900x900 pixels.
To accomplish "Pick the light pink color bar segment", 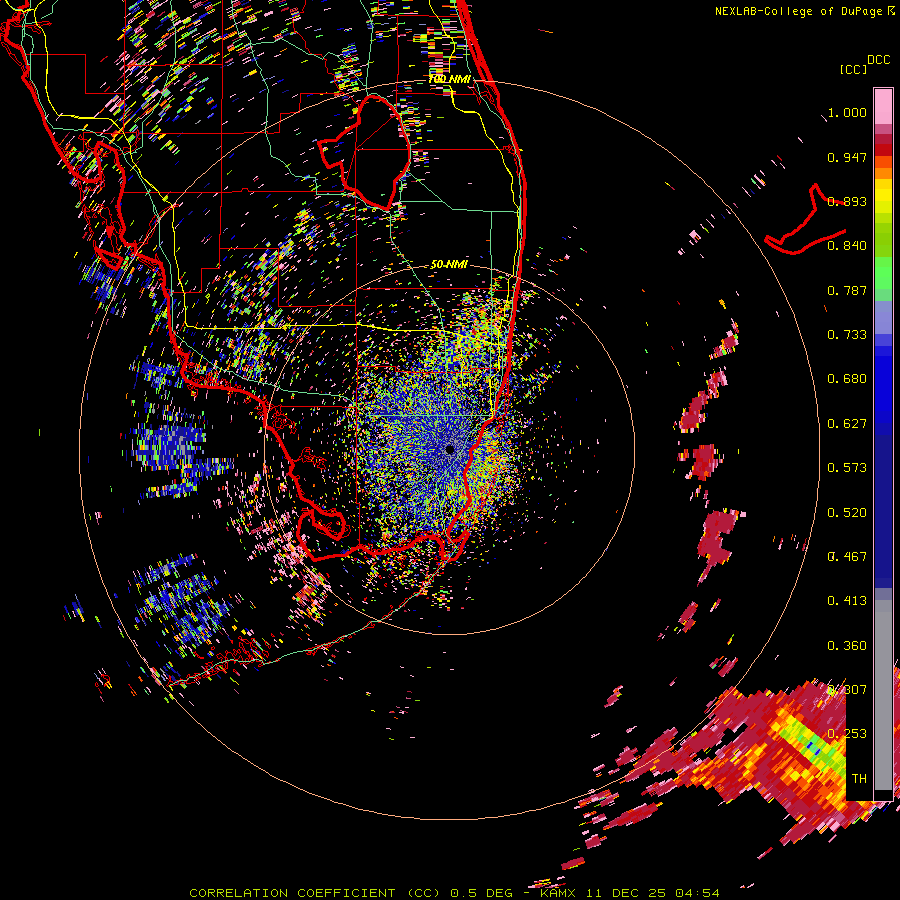I will (883, 107).
